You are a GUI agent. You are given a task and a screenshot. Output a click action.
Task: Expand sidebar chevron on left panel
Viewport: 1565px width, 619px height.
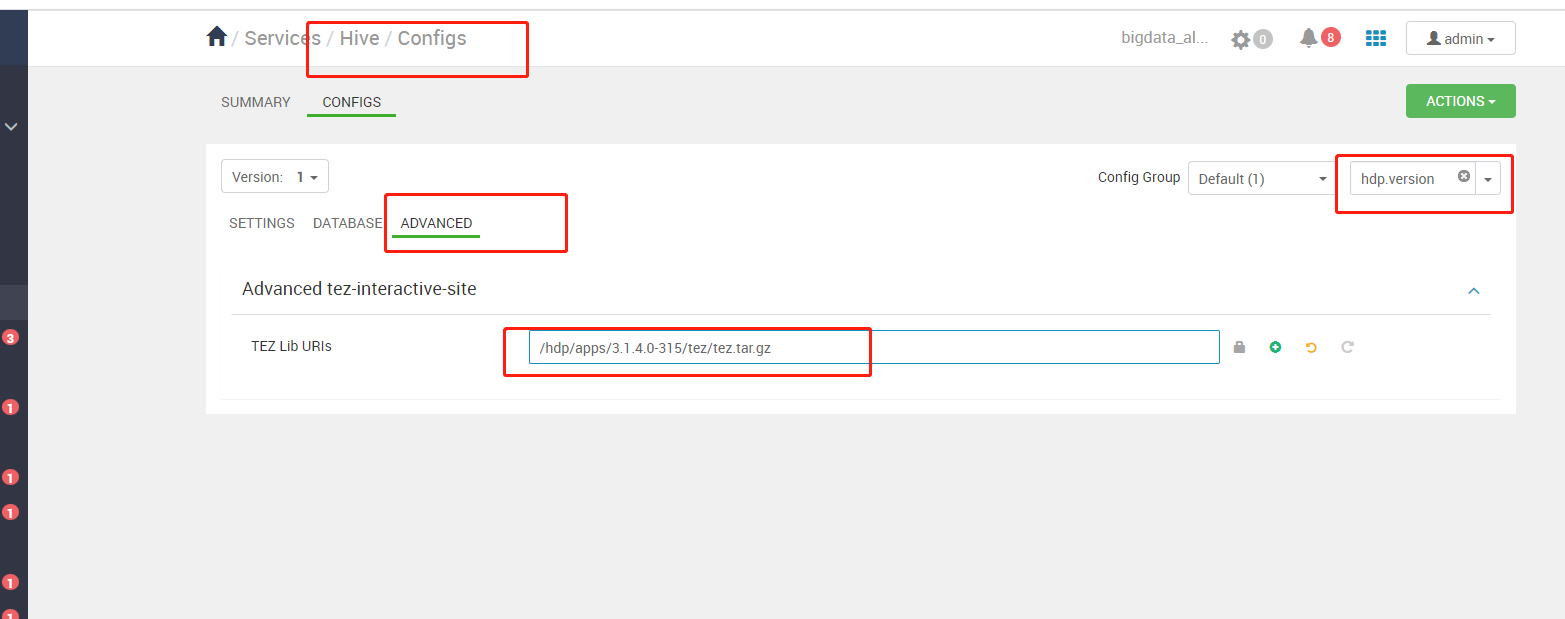tap(12, 127)
